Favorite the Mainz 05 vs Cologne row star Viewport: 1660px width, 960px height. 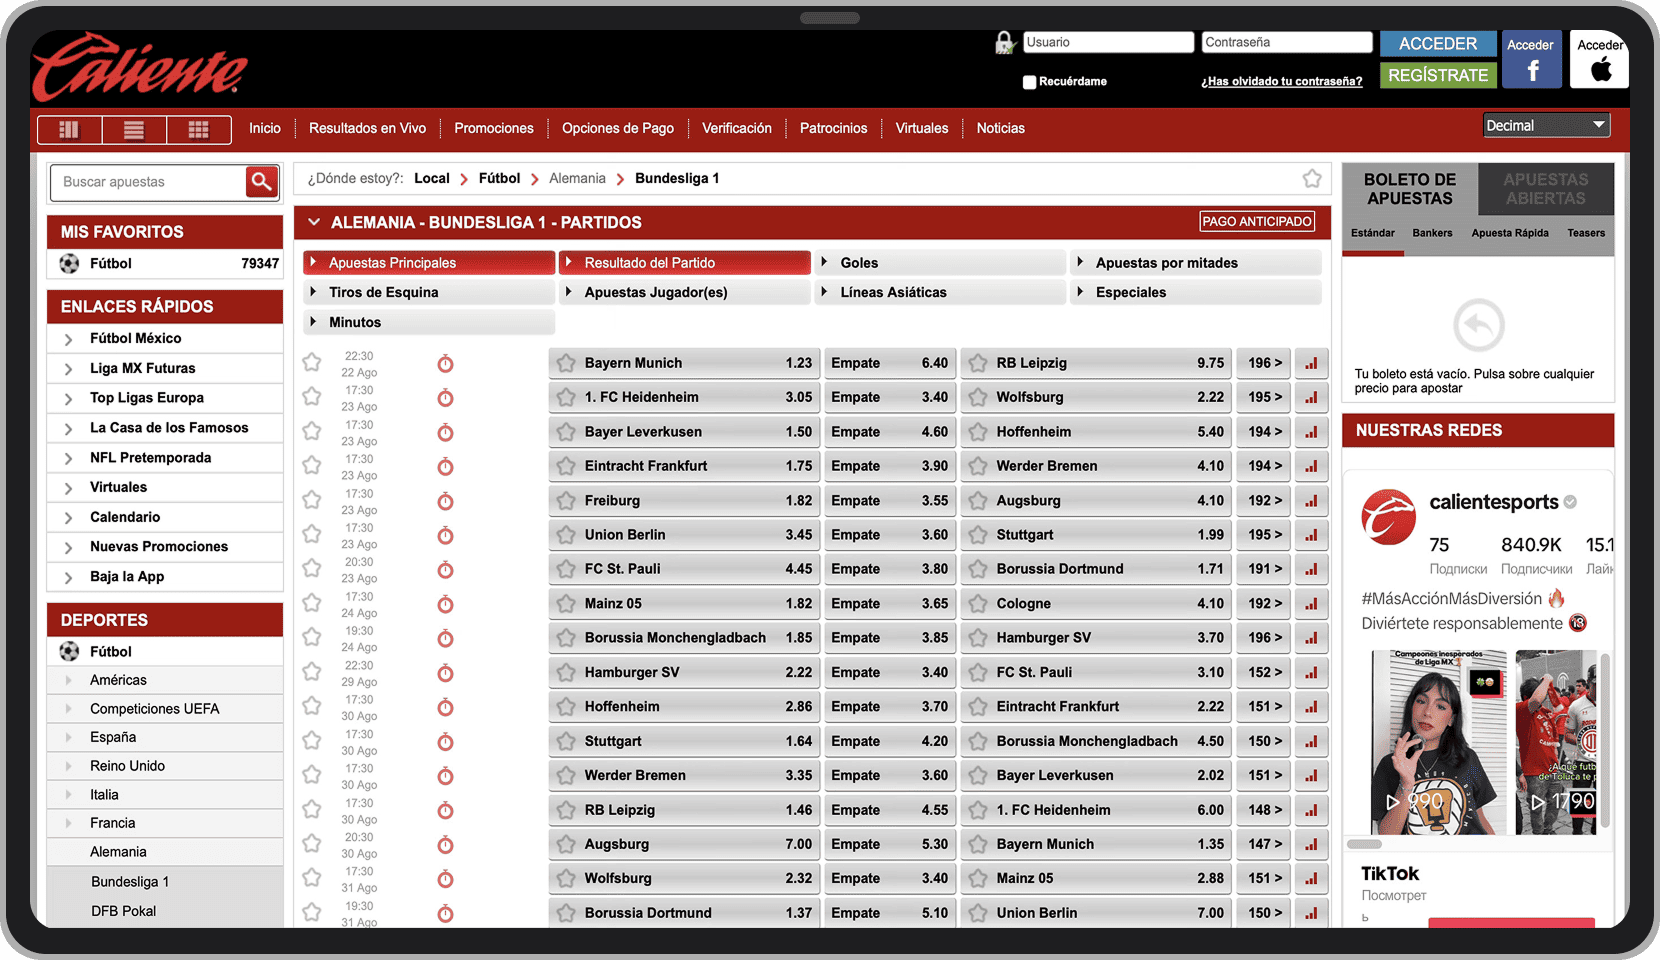tap(312, 602)
